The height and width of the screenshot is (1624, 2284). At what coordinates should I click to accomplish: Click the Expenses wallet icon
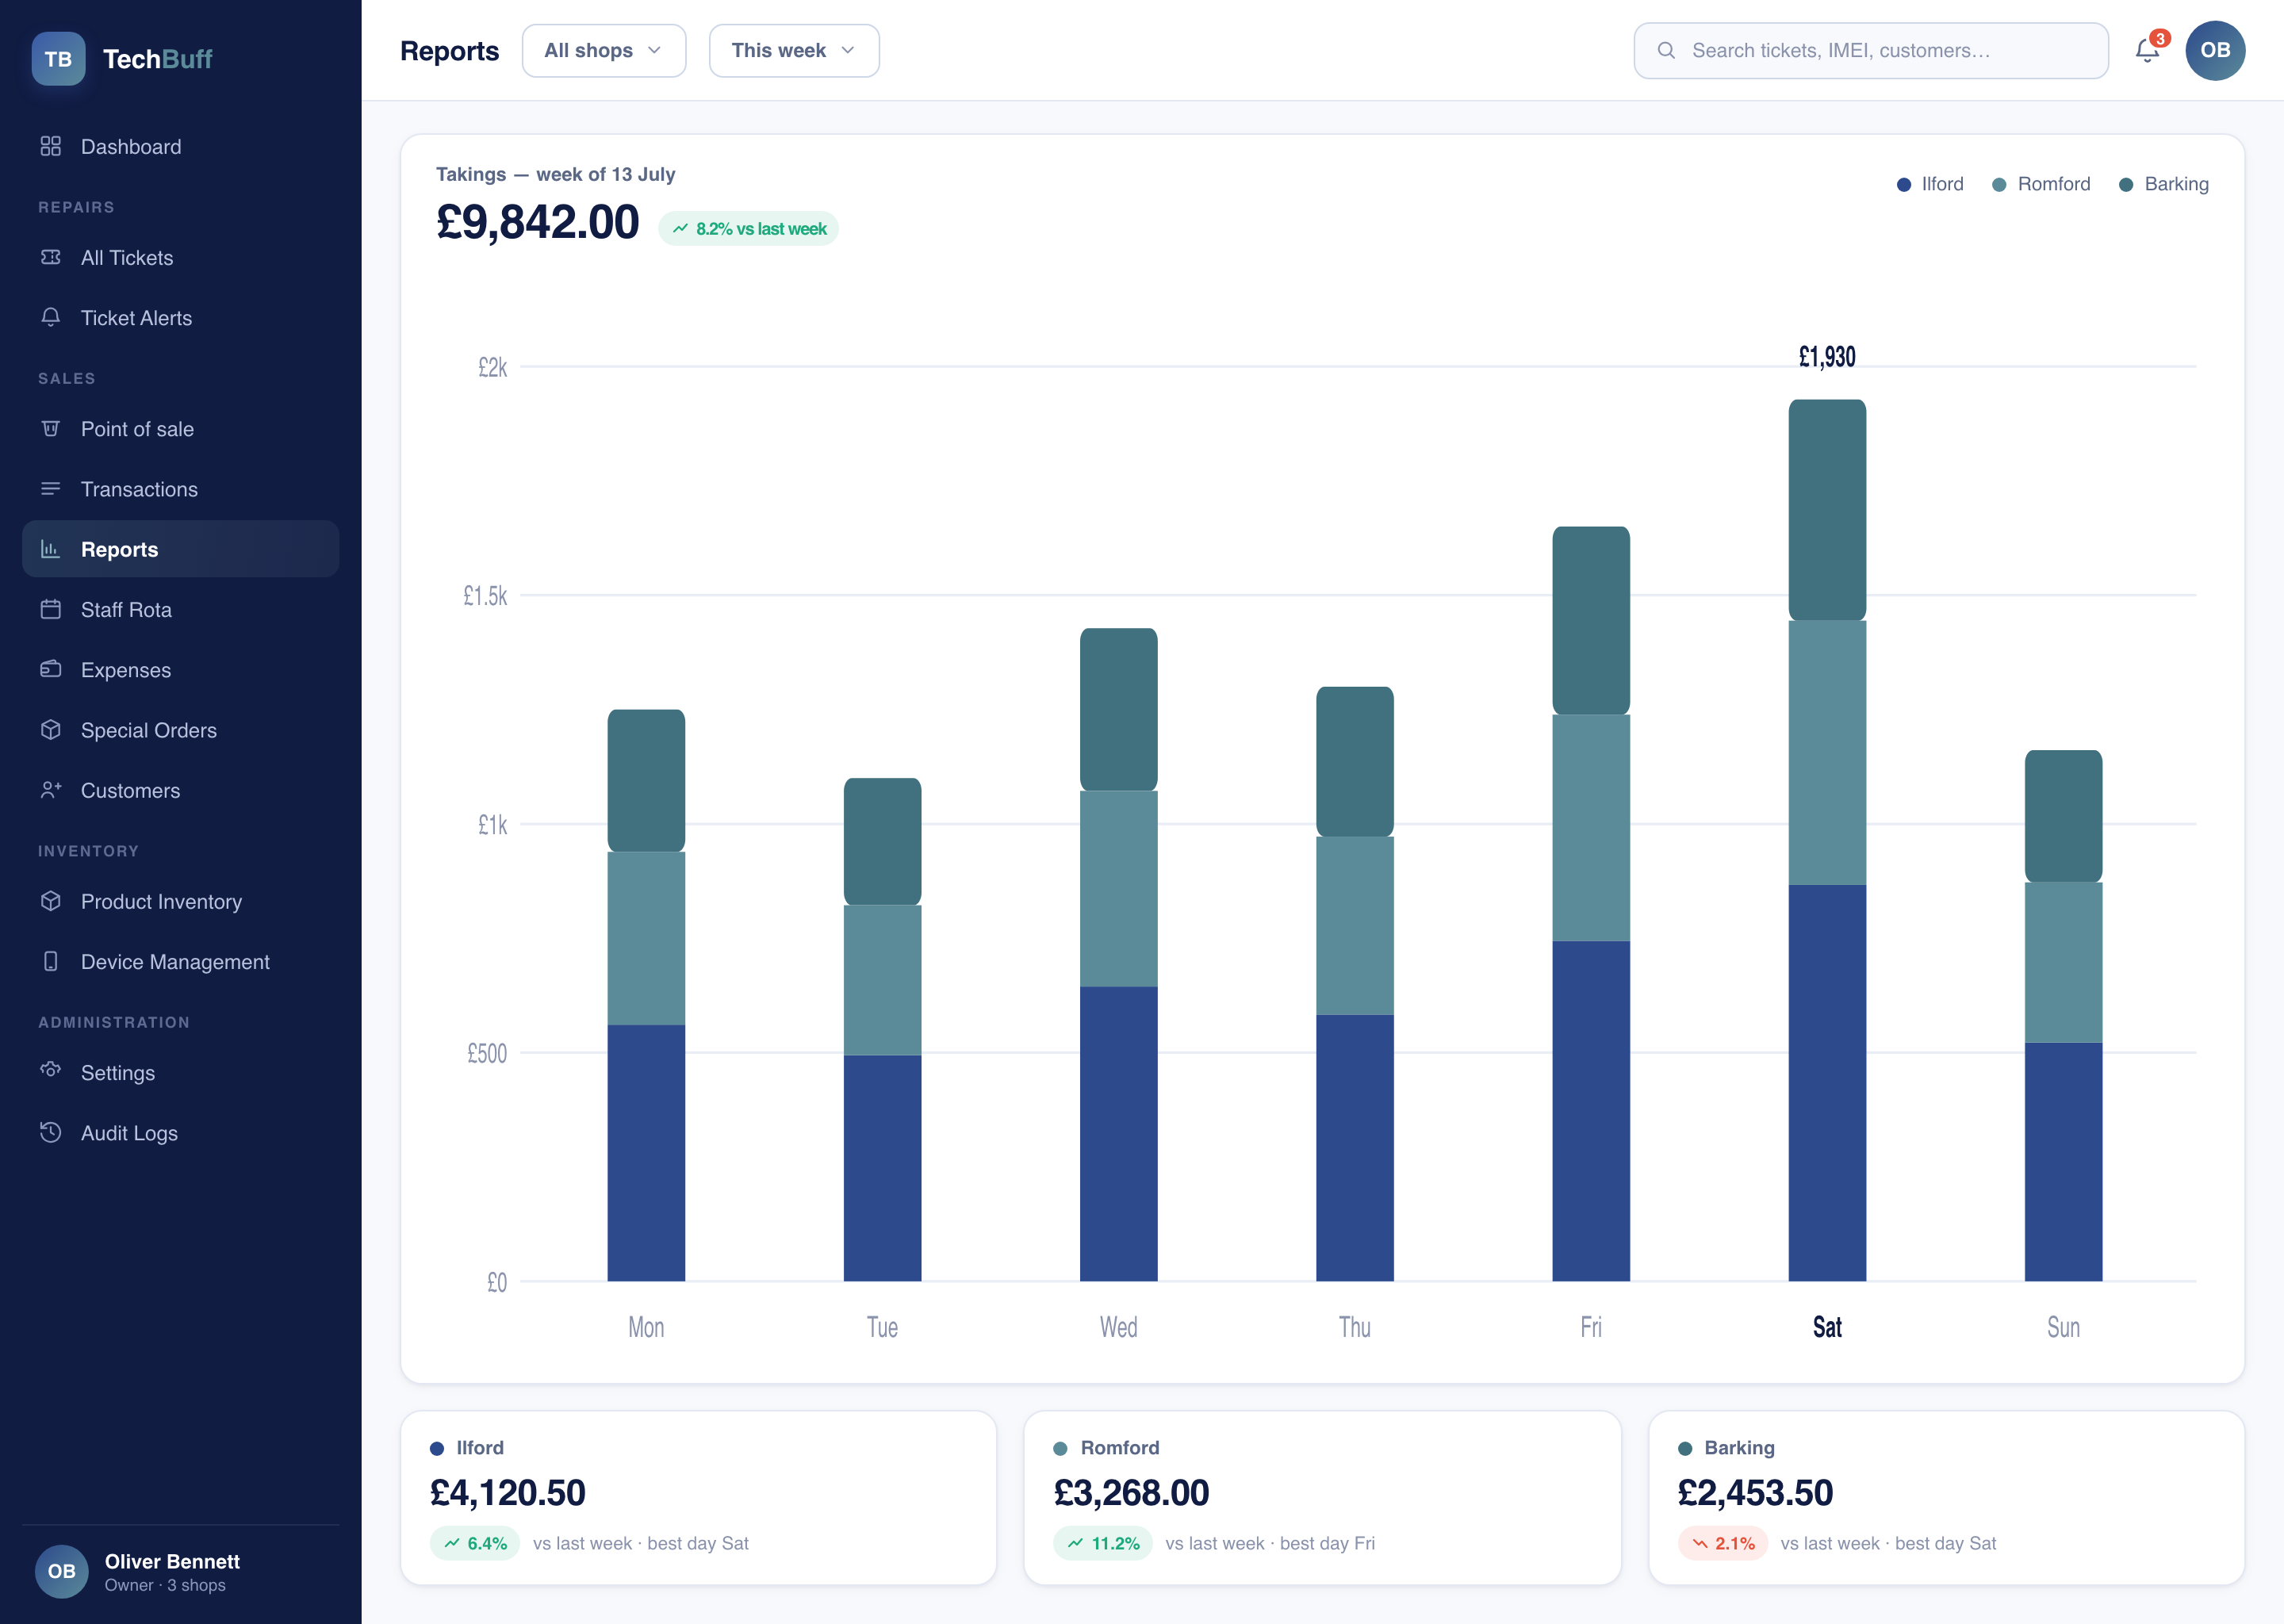coord(51,669)
